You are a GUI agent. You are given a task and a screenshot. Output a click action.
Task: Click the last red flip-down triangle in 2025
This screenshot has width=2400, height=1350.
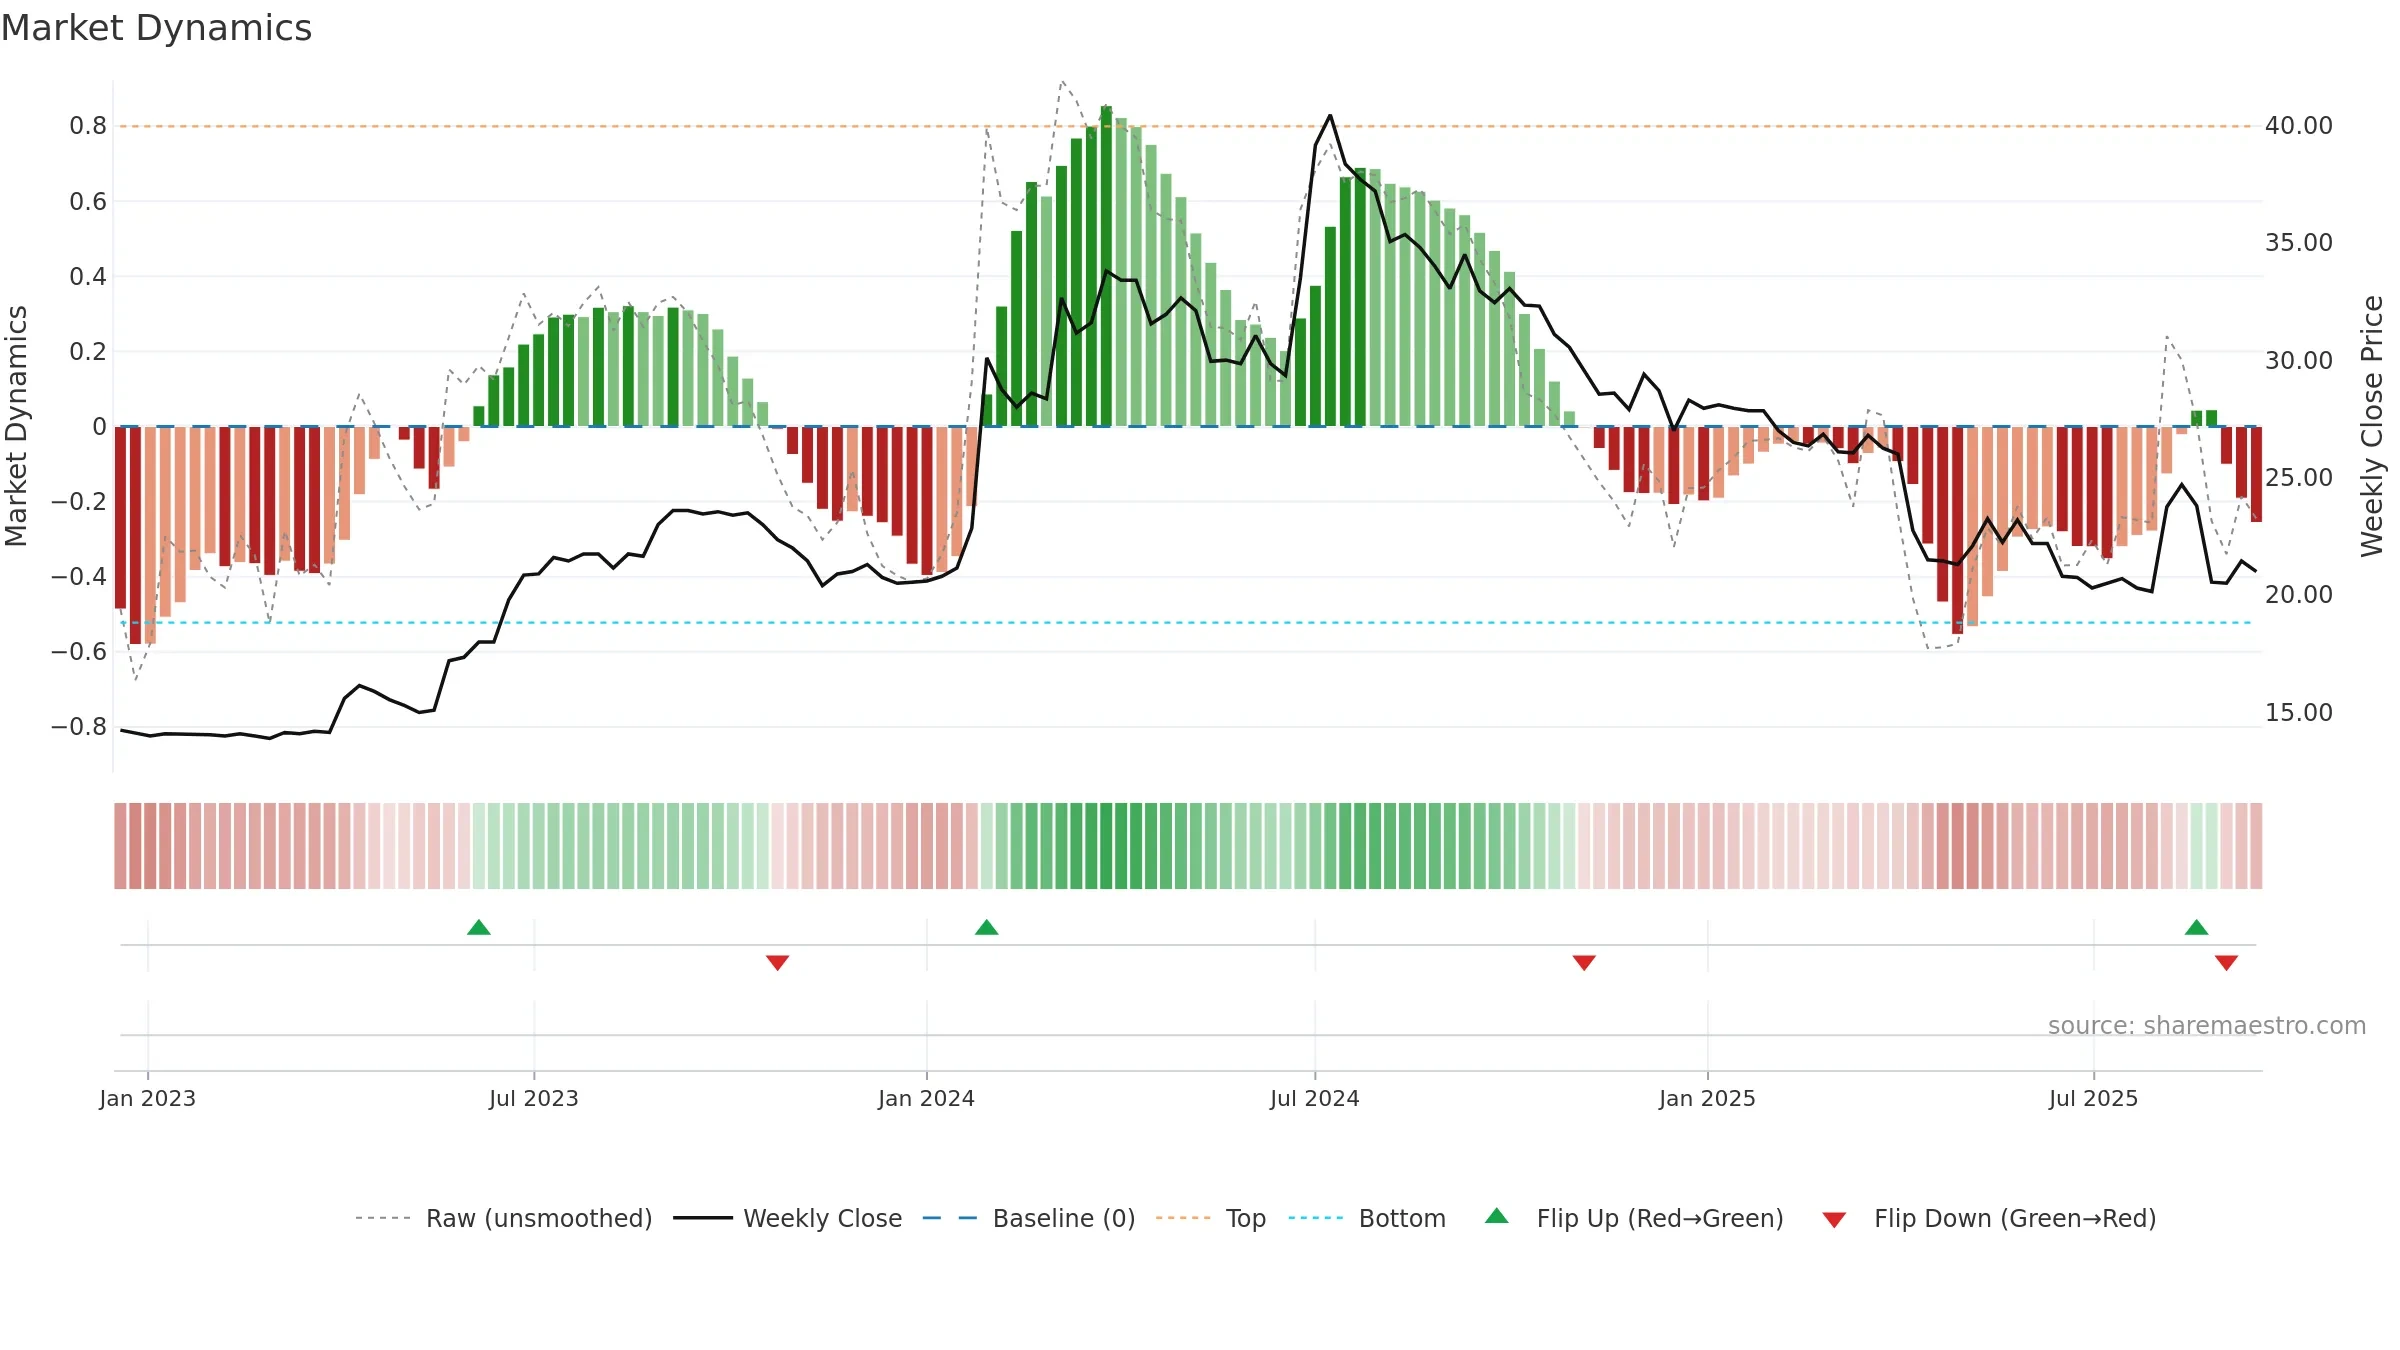2226,963
